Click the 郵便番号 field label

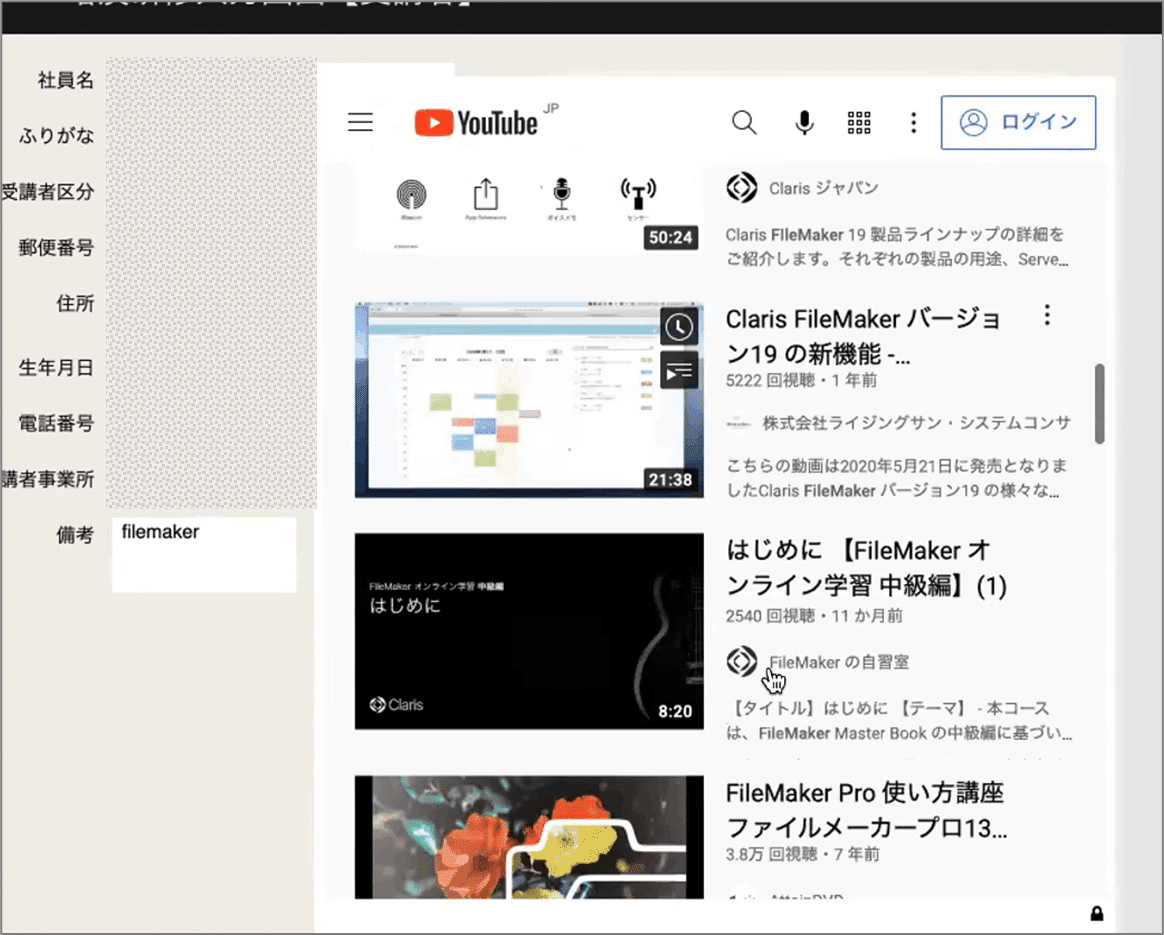(x=56, y=248)
